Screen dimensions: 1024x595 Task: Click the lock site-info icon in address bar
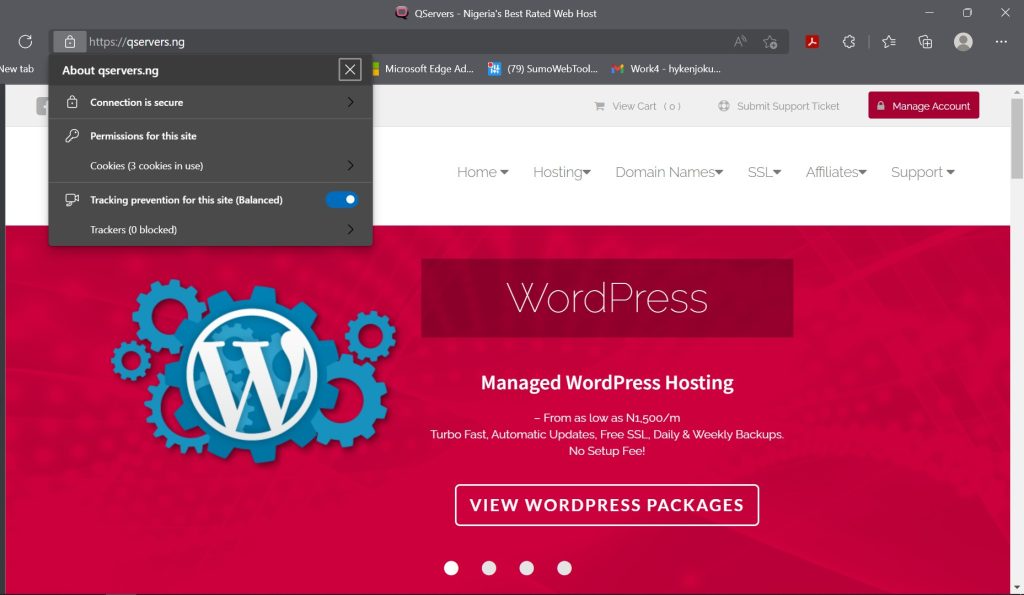pos(70,42)
